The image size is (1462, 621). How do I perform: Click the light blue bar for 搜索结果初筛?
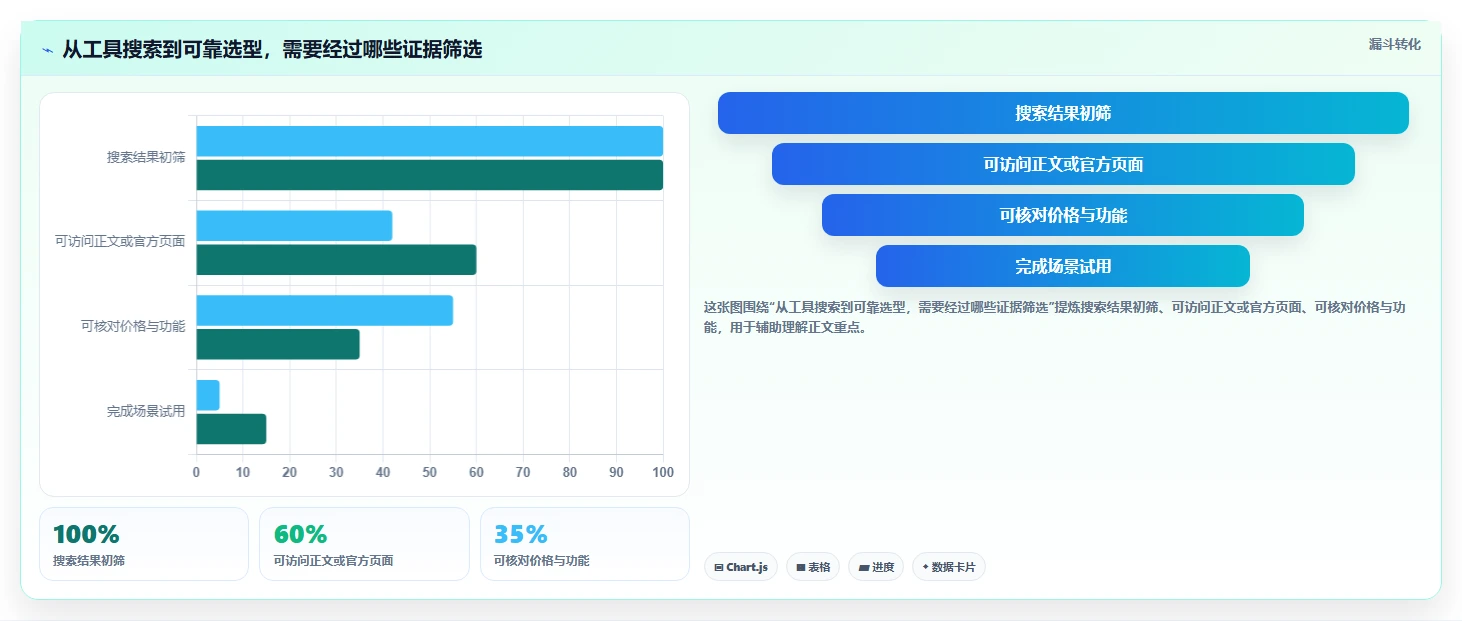(x=429, y=141)
